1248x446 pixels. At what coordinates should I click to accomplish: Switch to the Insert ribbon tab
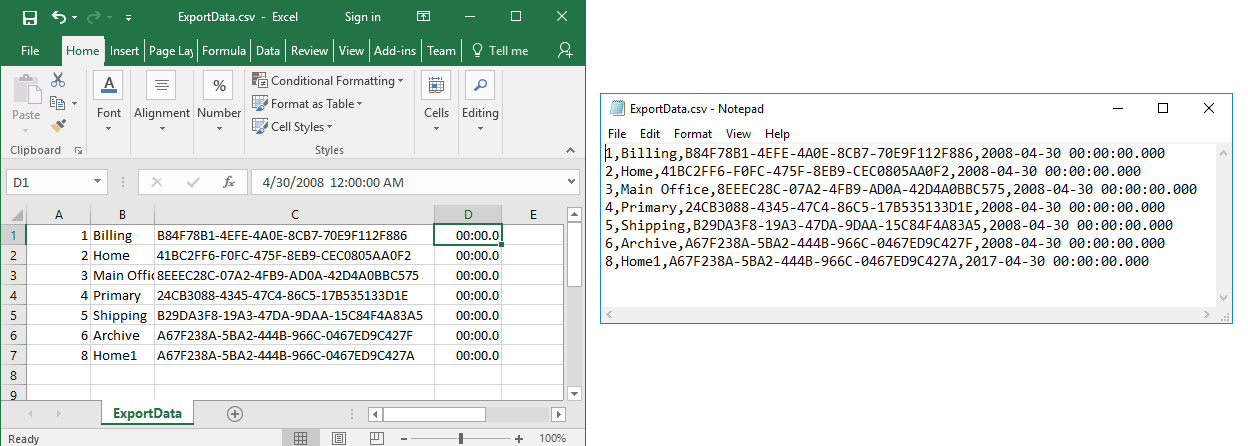point(125,51)
